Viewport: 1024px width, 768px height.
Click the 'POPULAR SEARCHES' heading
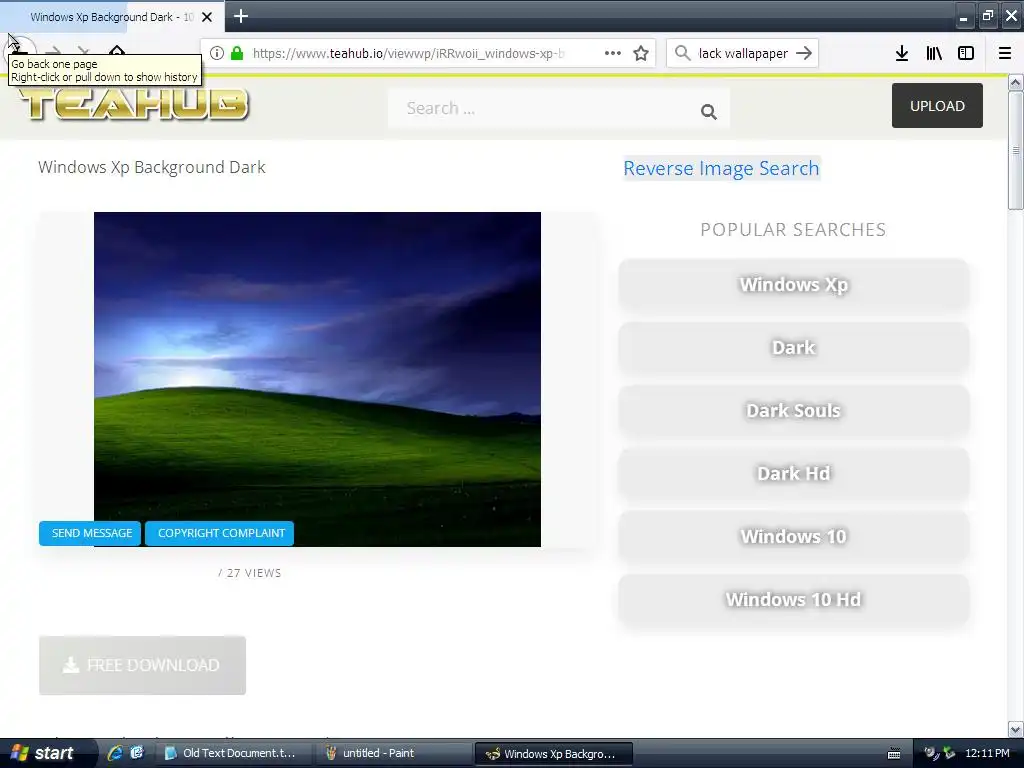[793, 230]
